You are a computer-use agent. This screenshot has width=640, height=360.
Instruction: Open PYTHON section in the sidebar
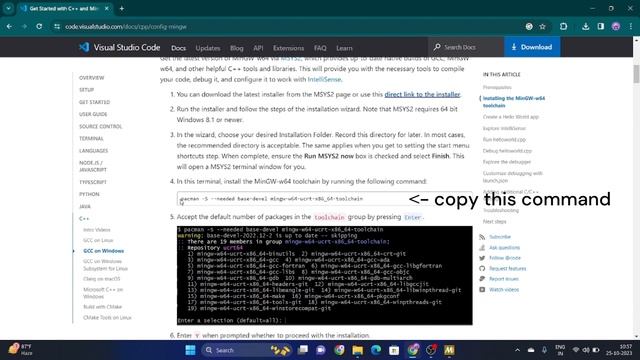[89, 194]
